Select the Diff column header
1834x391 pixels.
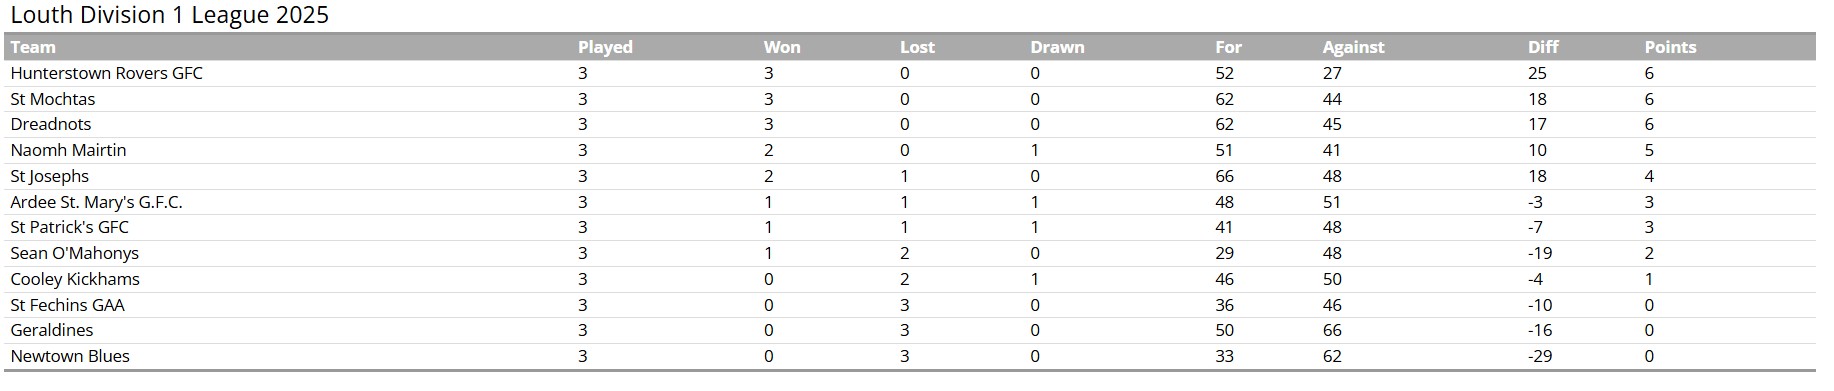(1543, 47)
